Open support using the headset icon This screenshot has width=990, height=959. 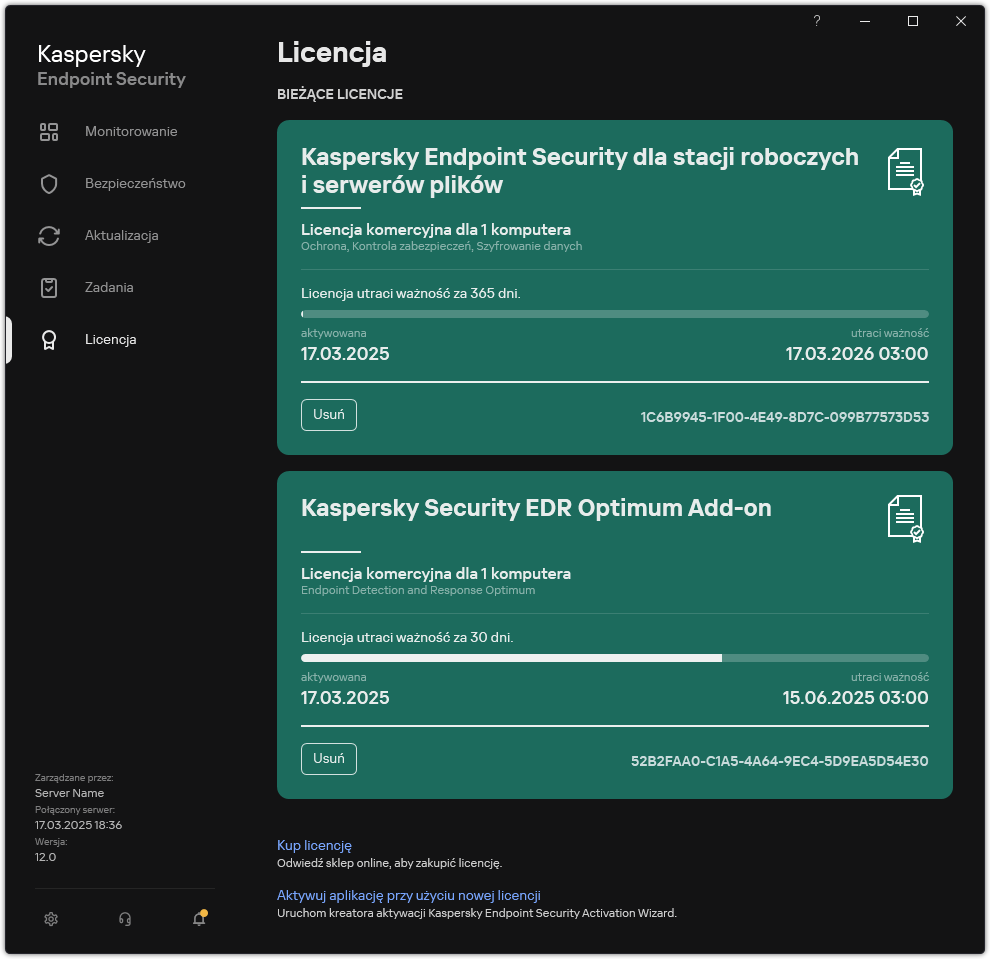(x=125, y=918)
